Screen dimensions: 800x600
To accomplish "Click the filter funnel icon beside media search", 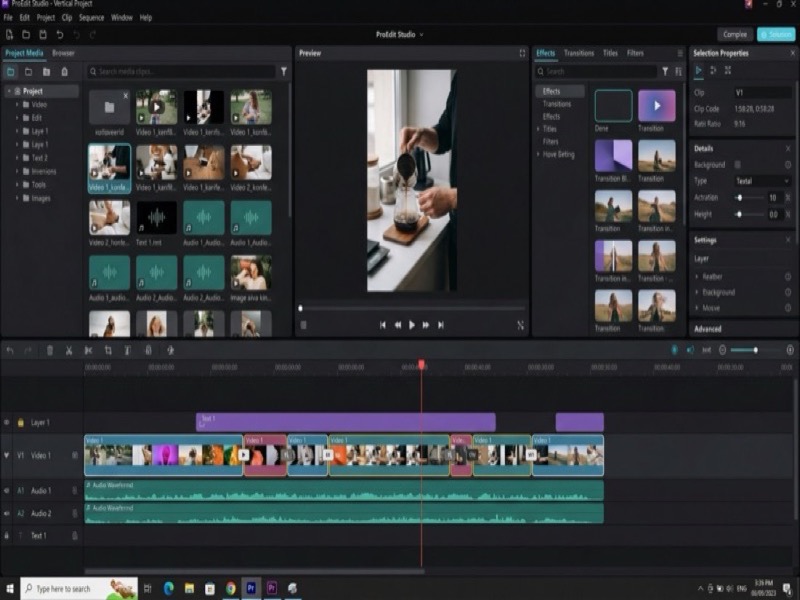I will click(283, 72).
